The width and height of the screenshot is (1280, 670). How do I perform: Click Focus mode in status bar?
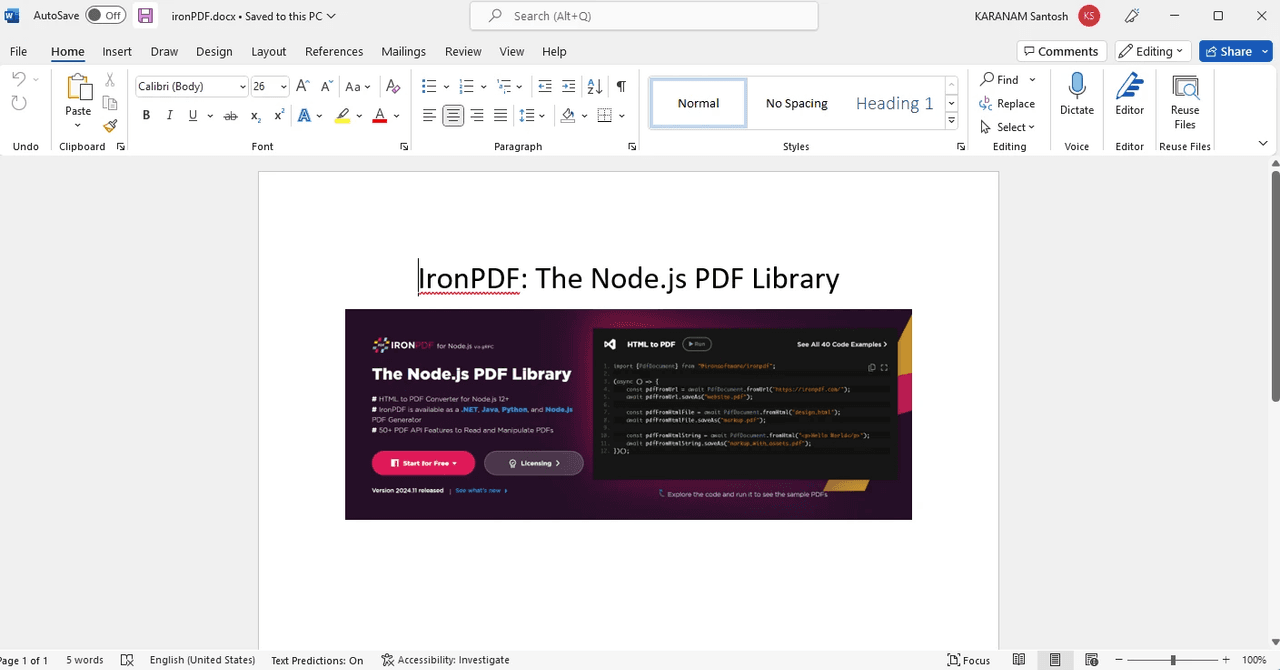coord(969,660)
